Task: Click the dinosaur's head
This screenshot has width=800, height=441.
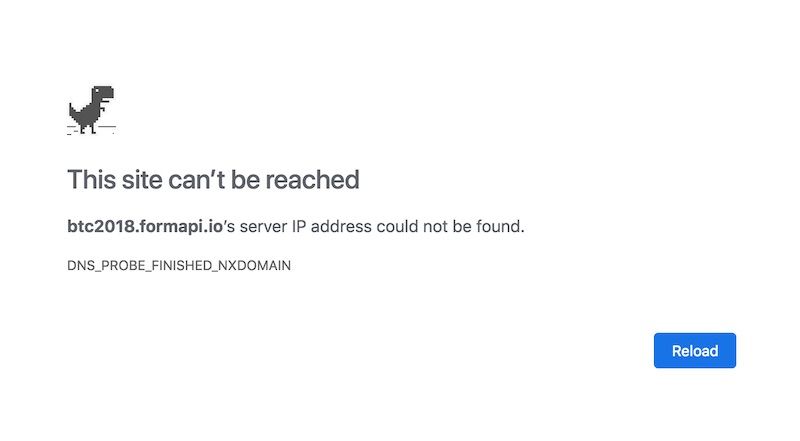Action: (x=103, y=94)
